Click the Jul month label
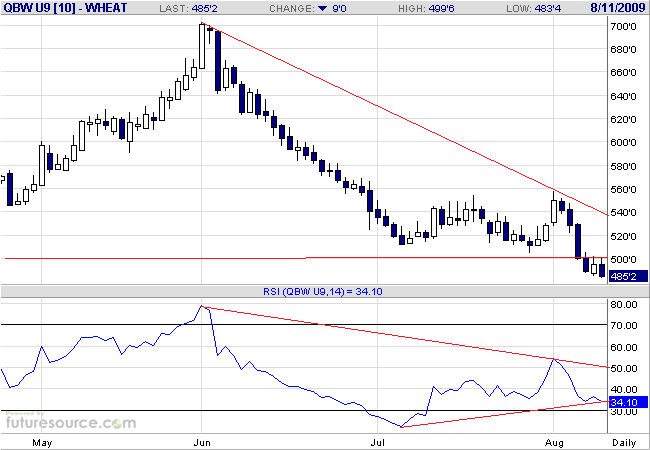Viewport: 650px width, 450px height. (378, 443)
